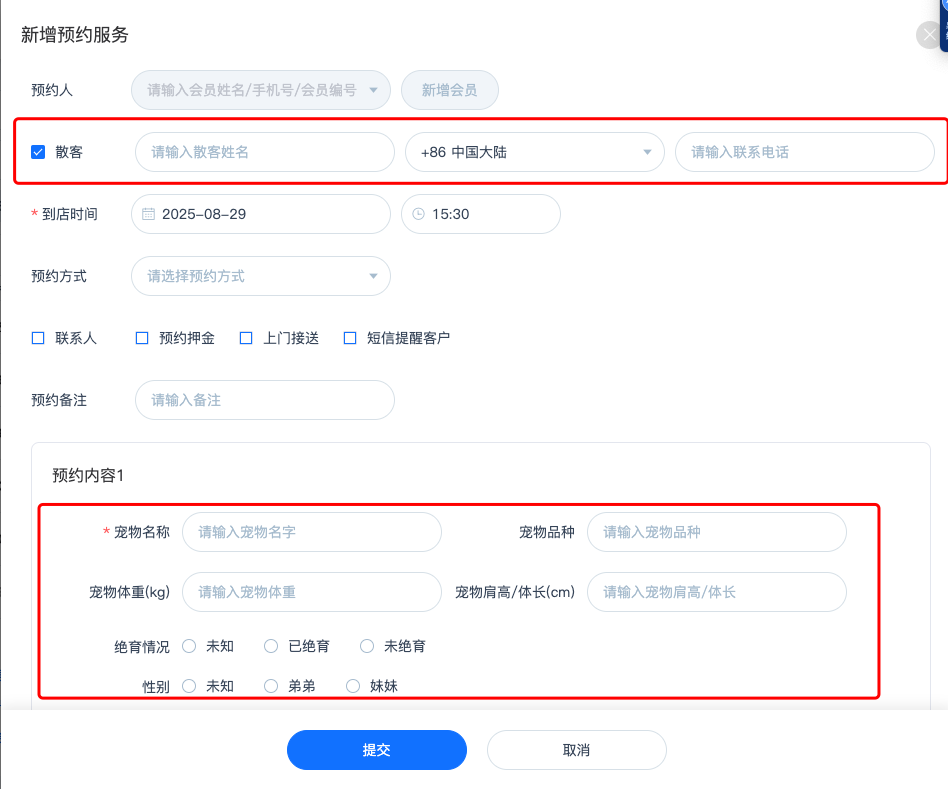Image resolution: width=948 pixels, height=789 pixels.
Task: Click the 绝育情况 label
Action: click(142, 647)
